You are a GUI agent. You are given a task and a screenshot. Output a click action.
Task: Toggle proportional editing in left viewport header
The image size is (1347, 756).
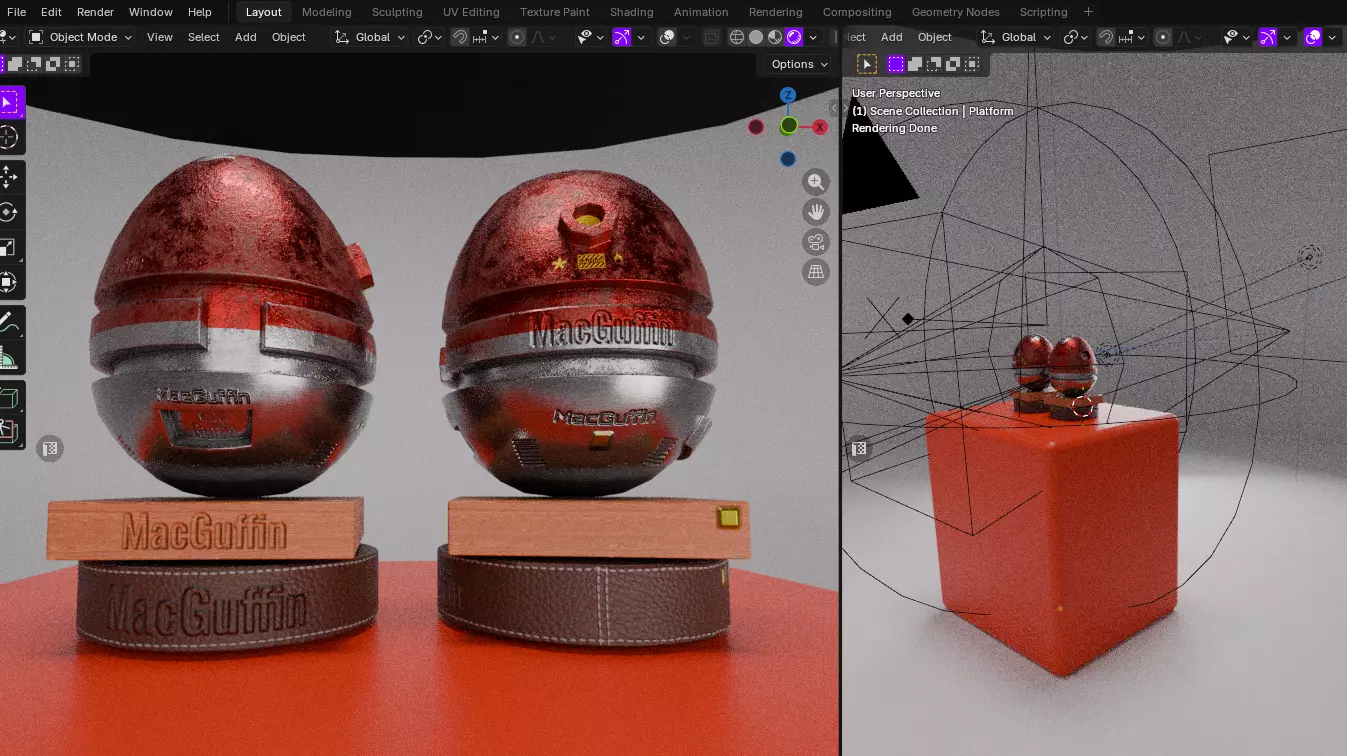coord(517,37)
